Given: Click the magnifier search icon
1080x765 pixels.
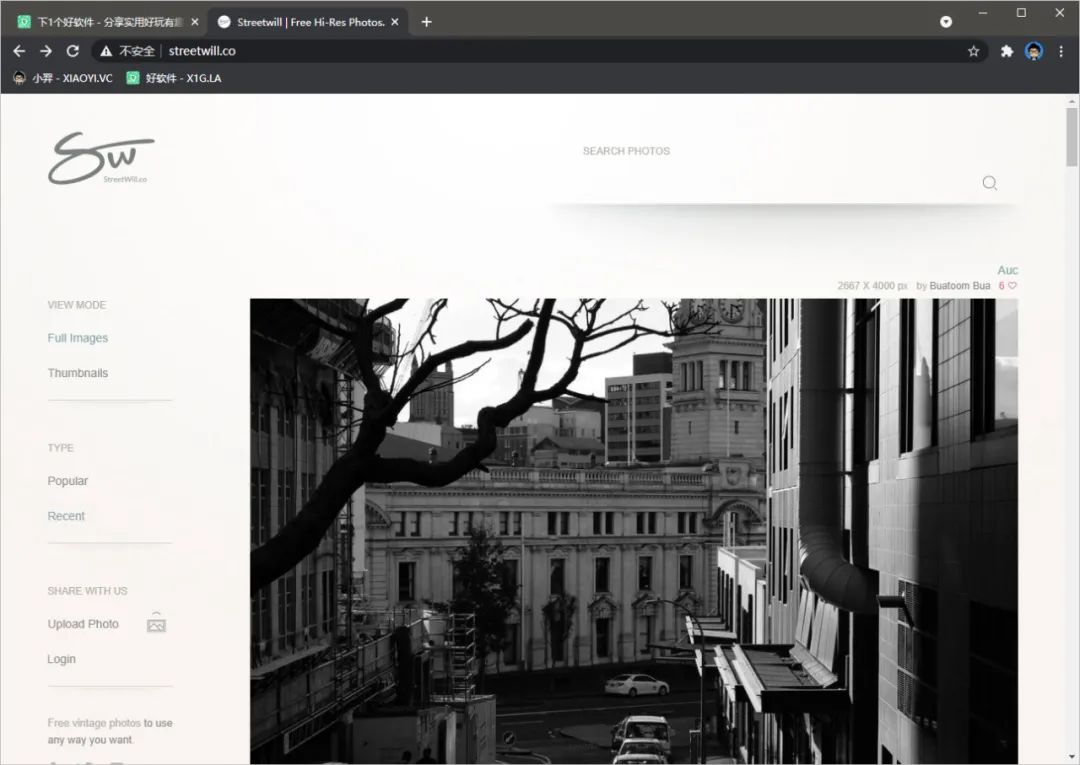Looking at the screenshot, I should coord(990,182).
